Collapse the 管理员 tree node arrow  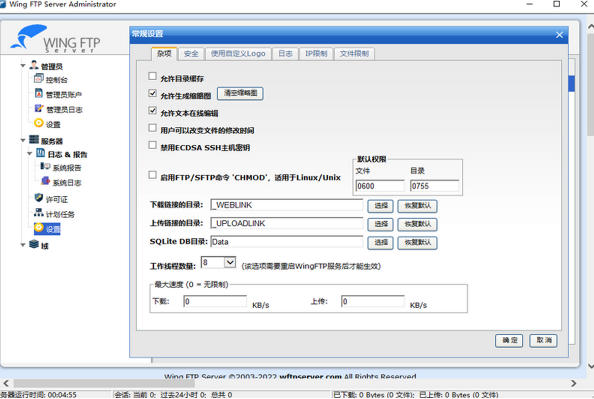click(x=23, y=66)
